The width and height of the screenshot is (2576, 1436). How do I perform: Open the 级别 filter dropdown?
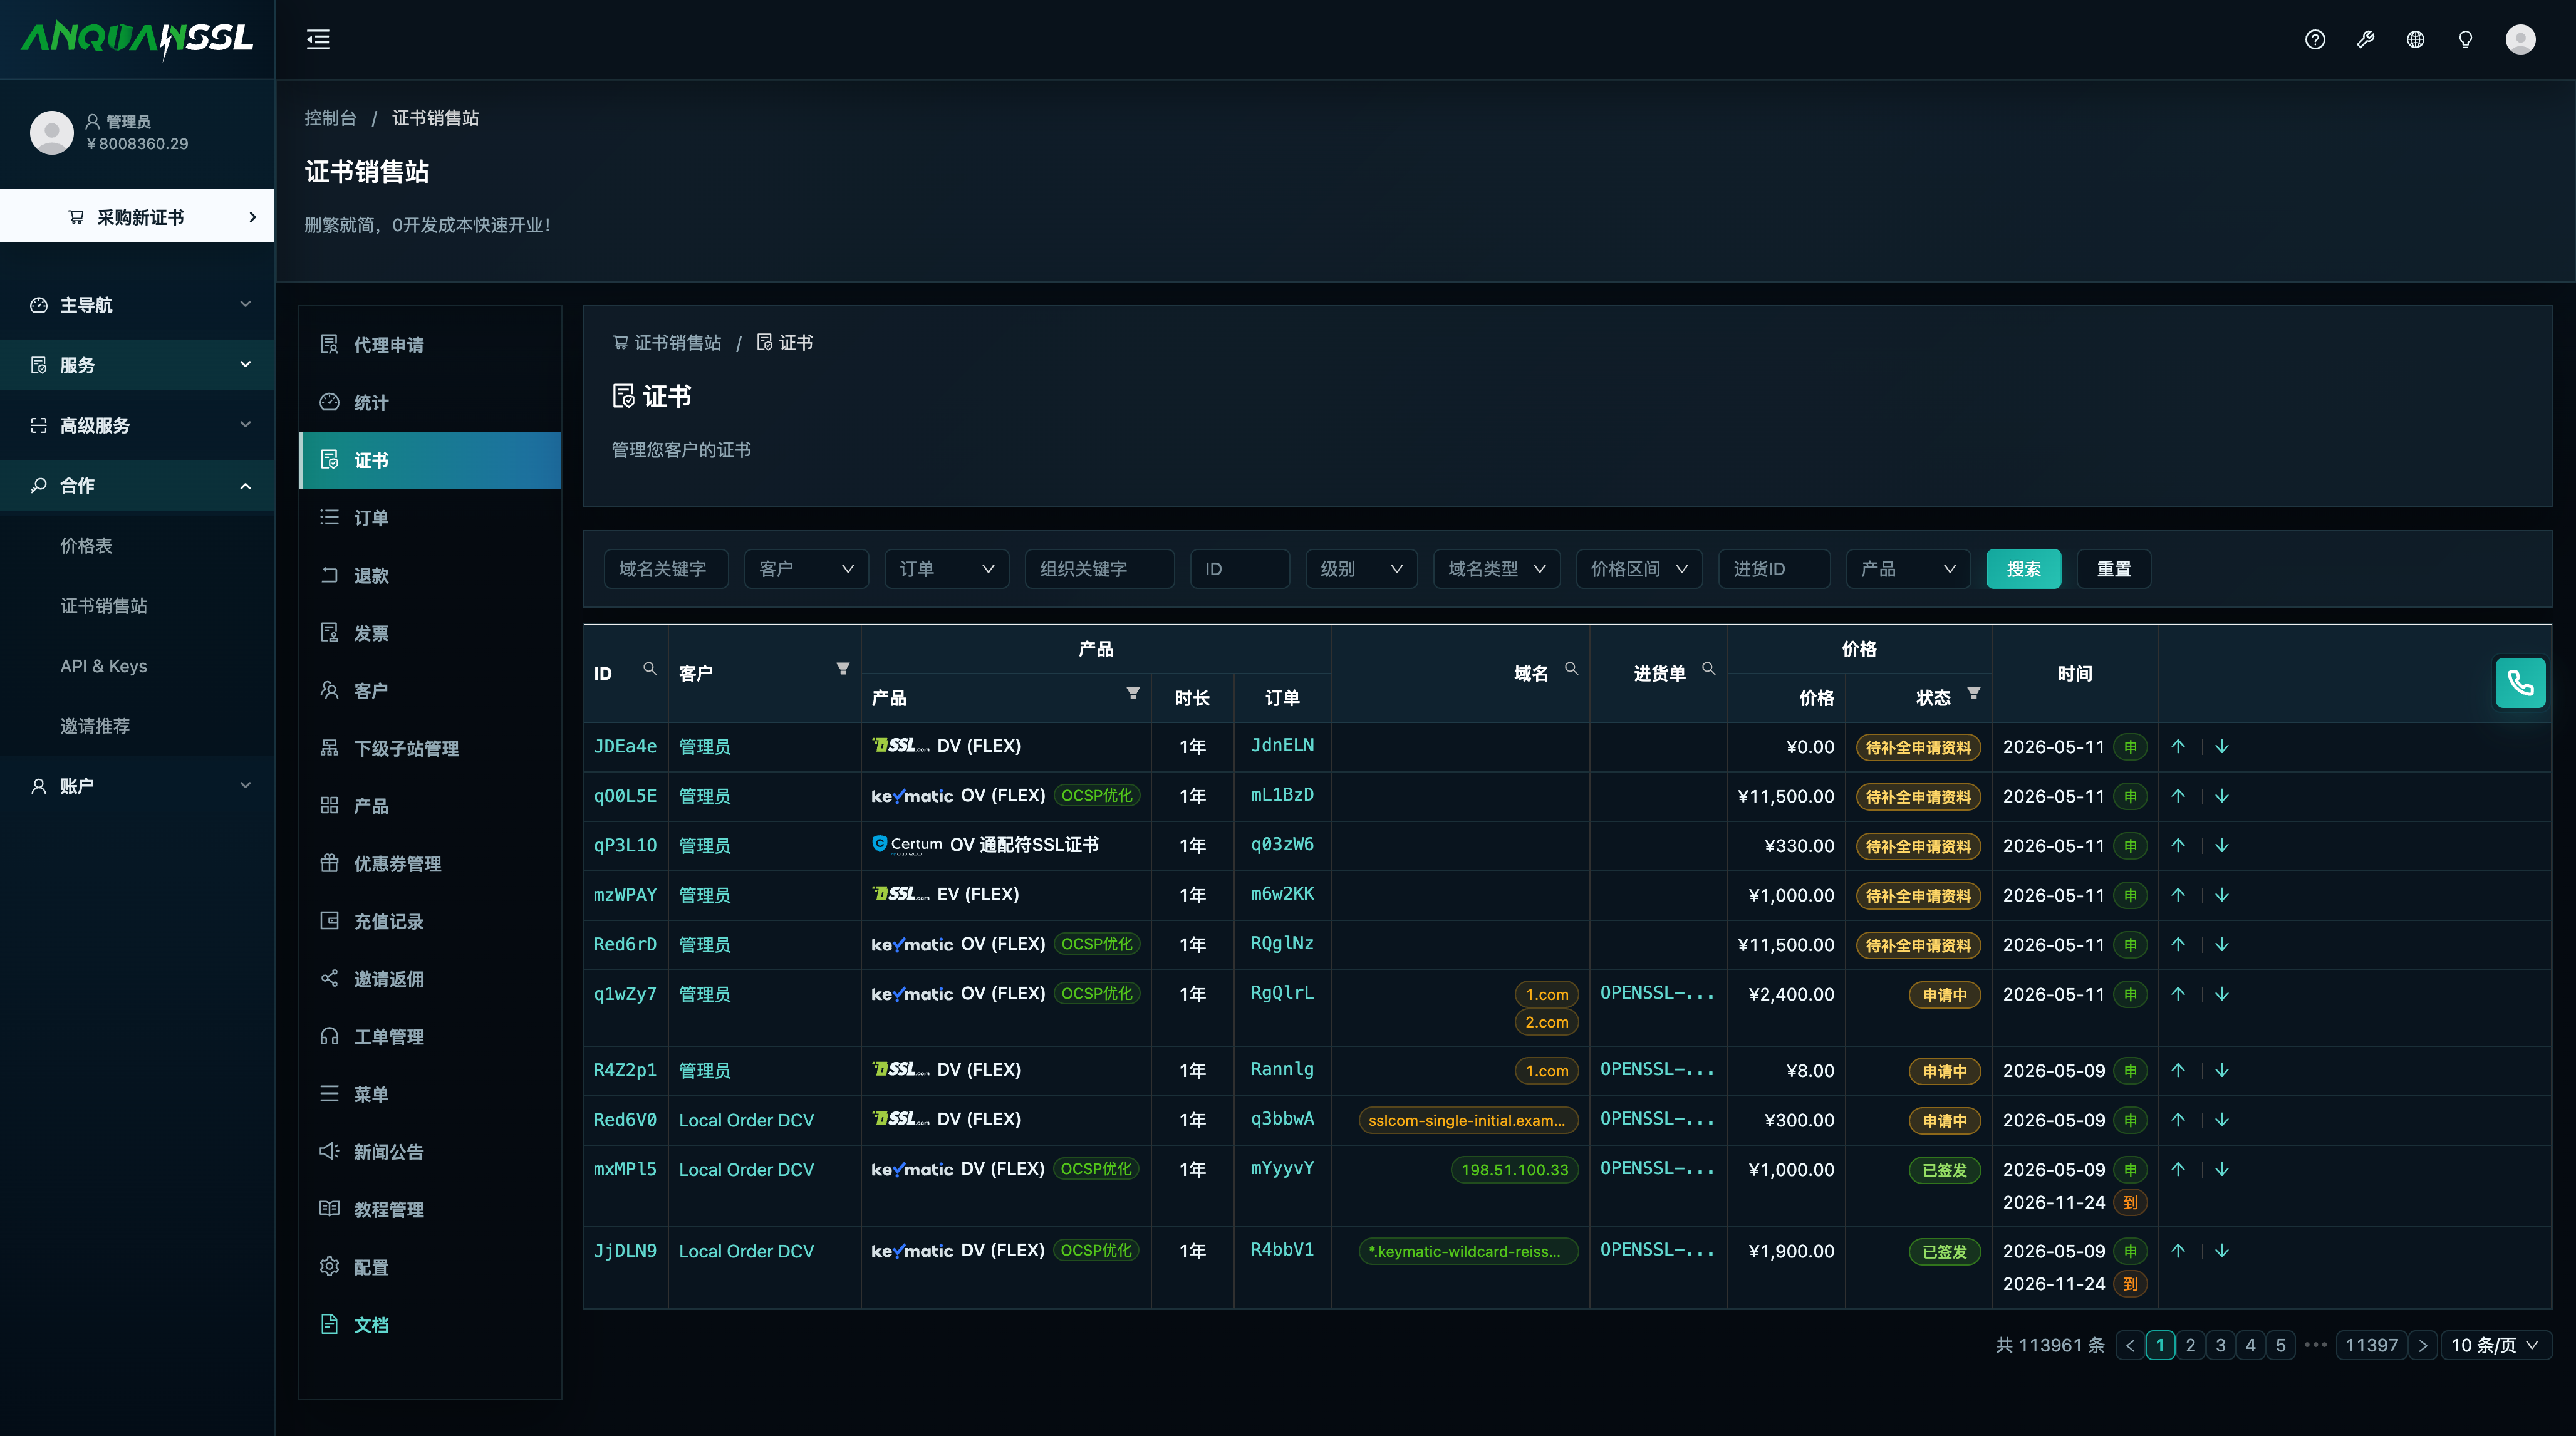point(1361,569)
